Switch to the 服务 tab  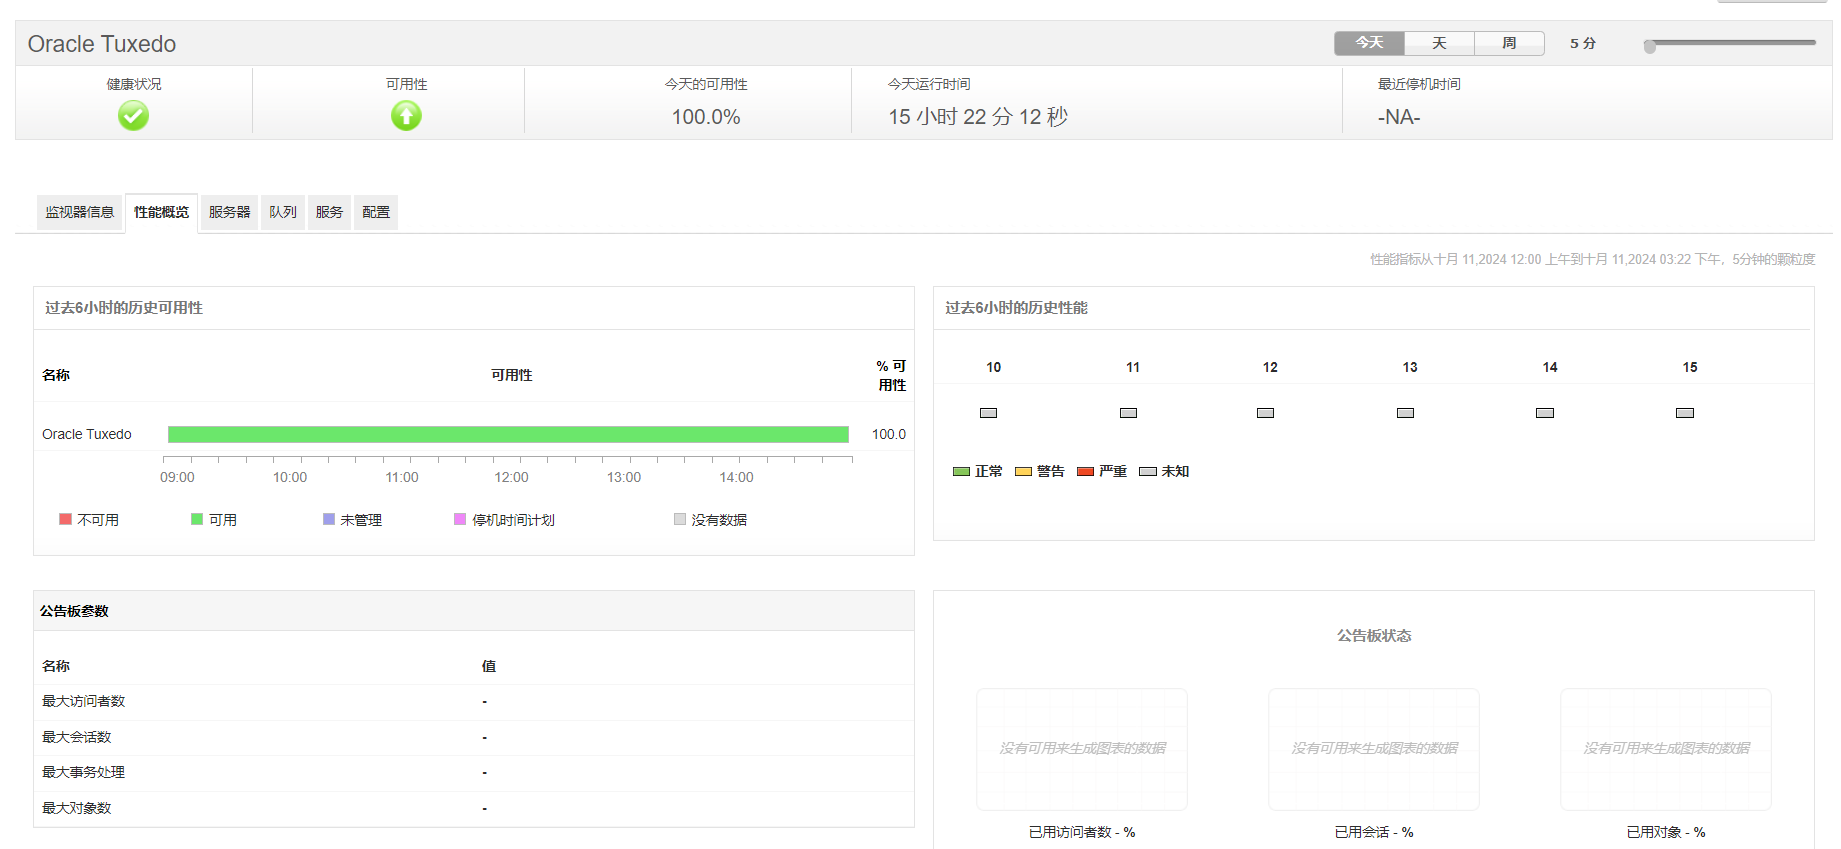329,212
